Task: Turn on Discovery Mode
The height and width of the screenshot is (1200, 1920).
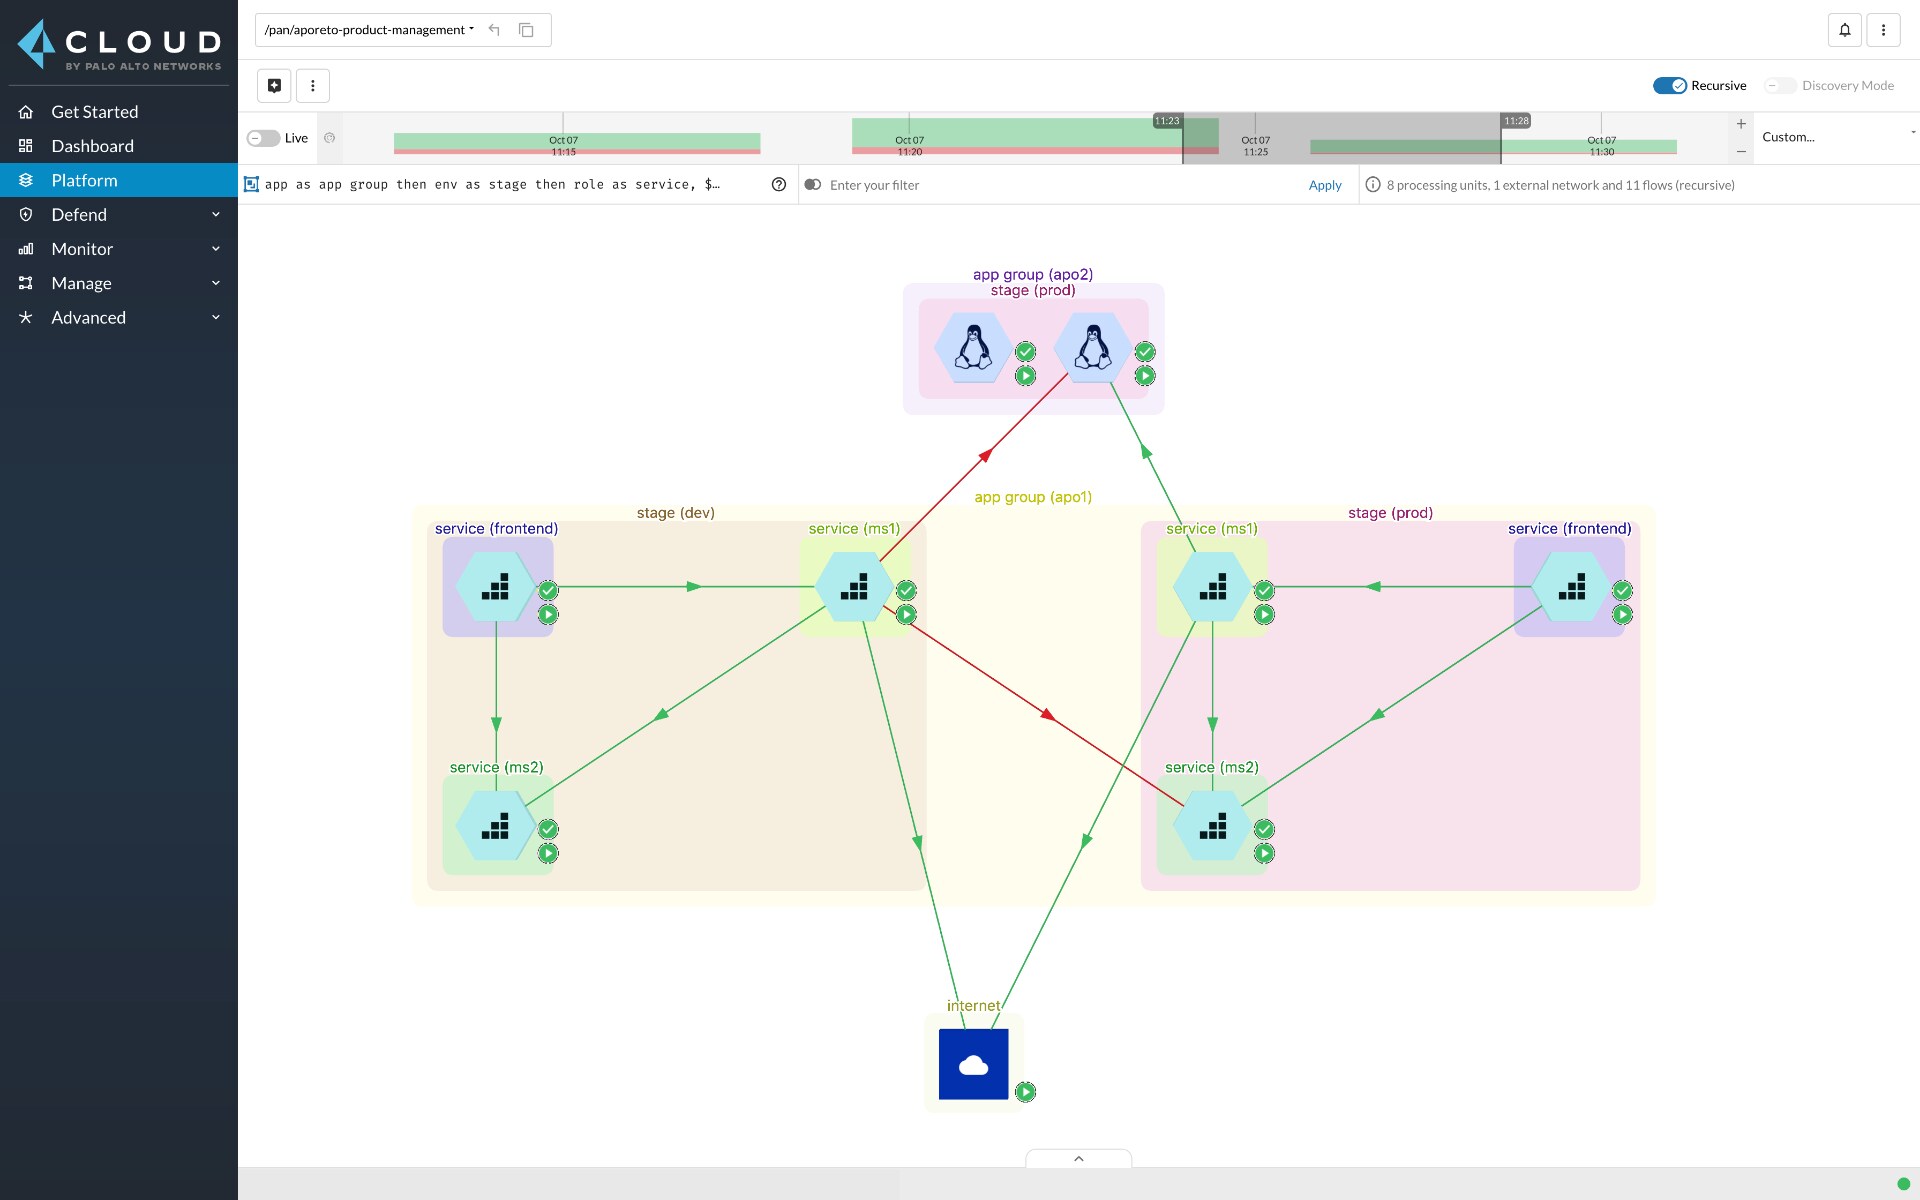Action: click(x=1780, y=86)
